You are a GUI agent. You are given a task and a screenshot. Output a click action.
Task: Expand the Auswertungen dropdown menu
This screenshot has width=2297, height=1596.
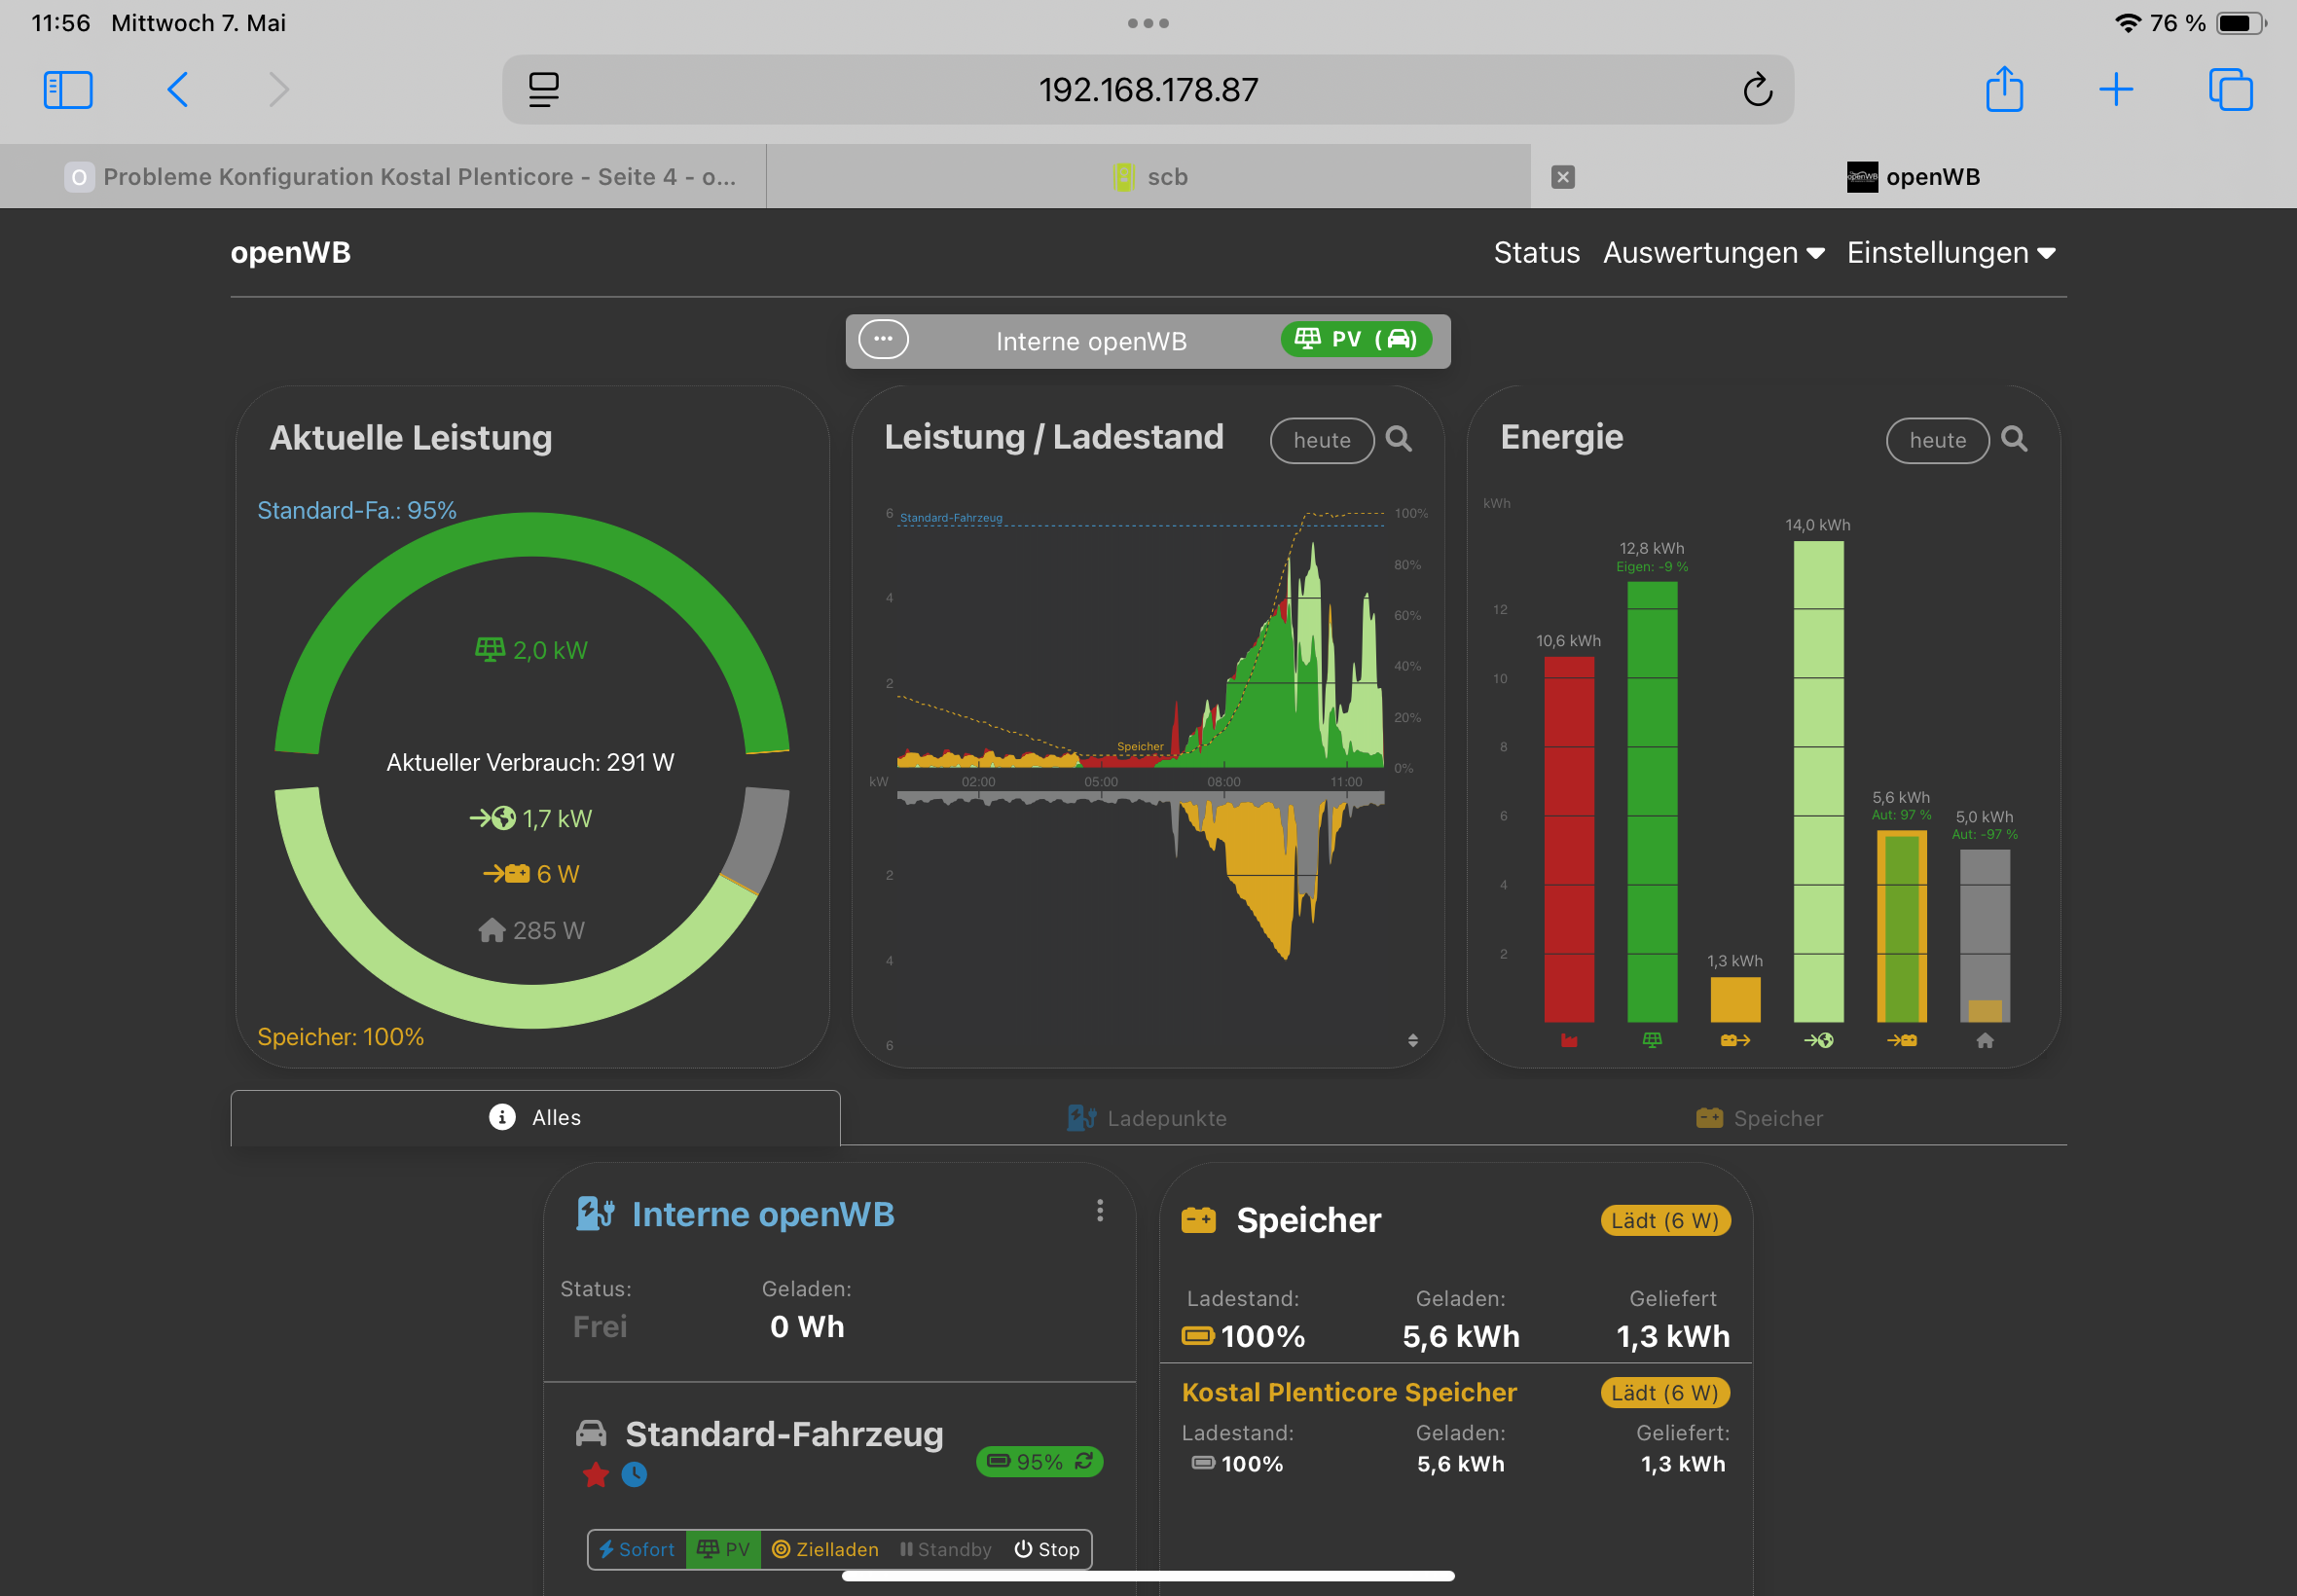(x=1713, y=253)
